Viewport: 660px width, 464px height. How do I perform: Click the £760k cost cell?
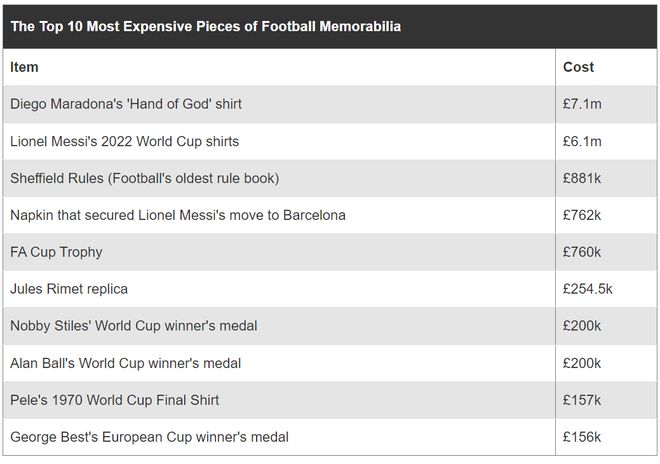[582, 252]
